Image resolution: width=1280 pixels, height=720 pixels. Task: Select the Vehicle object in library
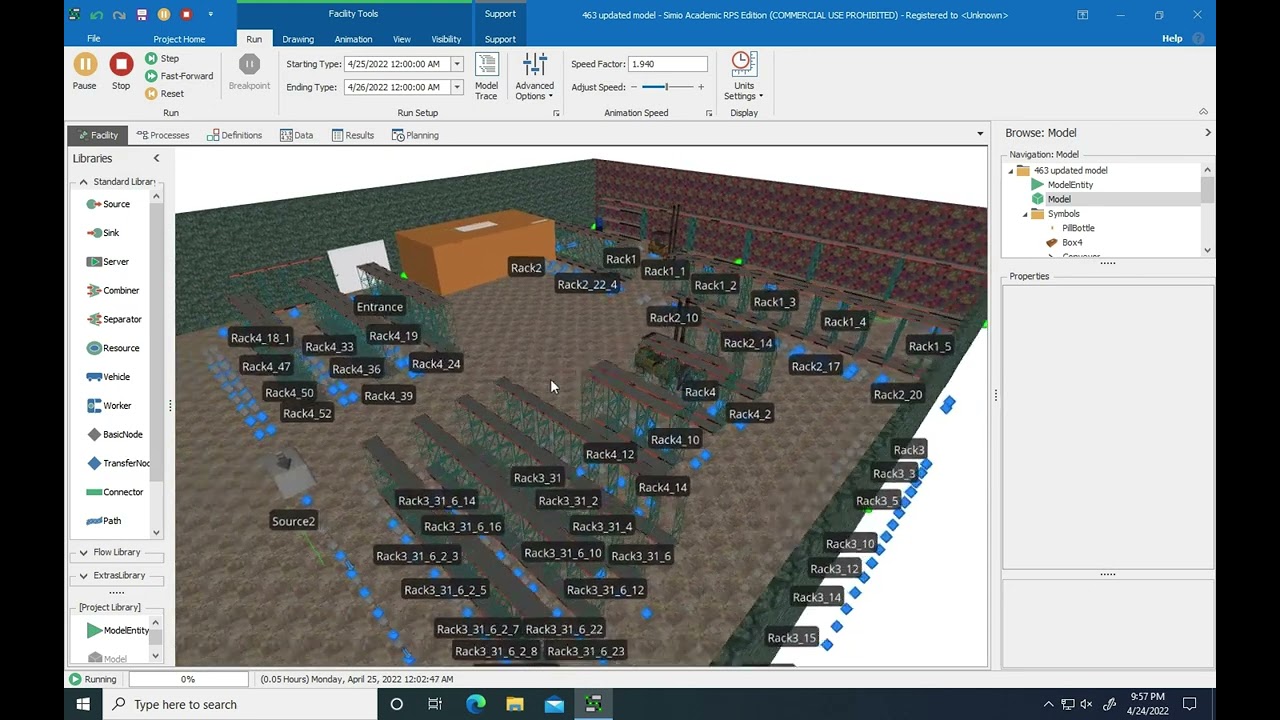click(108, 377)
